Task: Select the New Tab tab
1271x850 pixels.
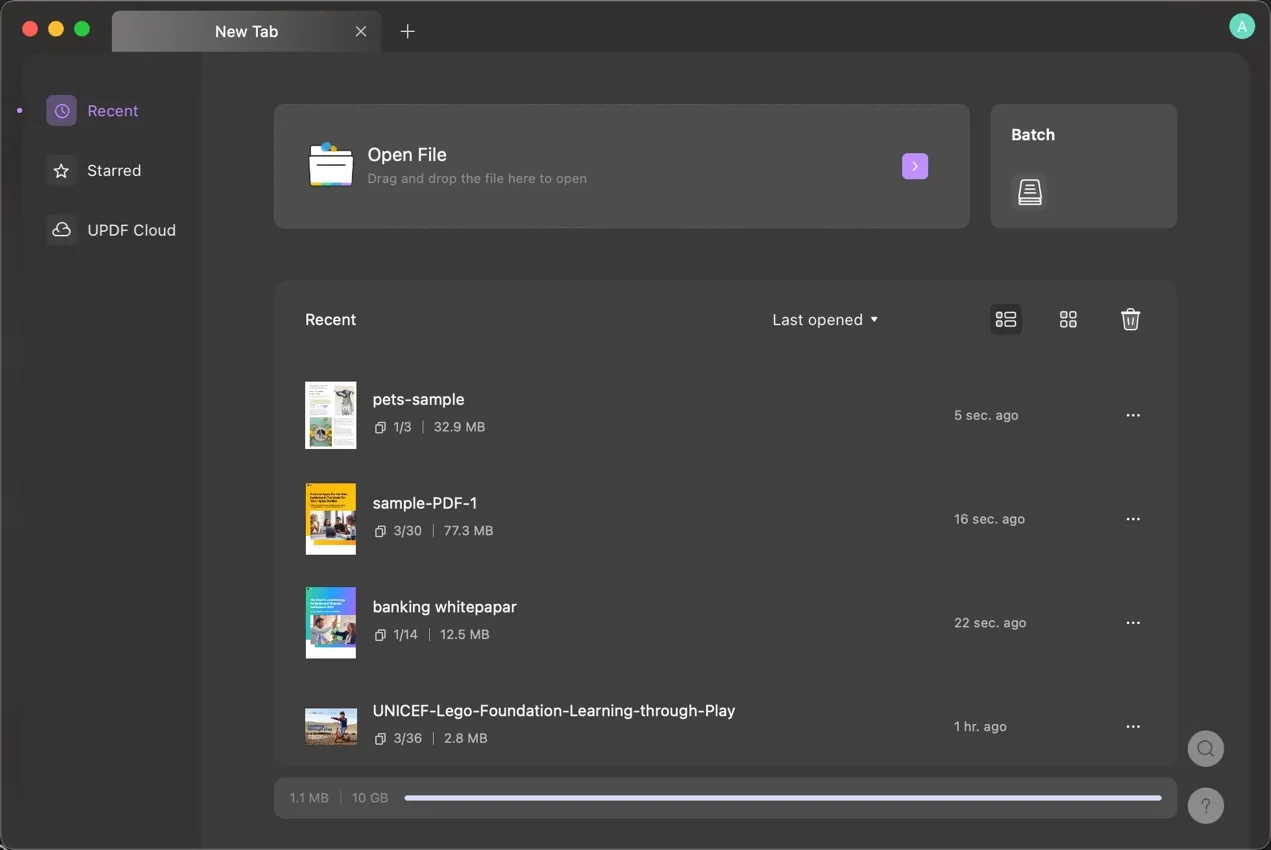Action: (246, 31)
